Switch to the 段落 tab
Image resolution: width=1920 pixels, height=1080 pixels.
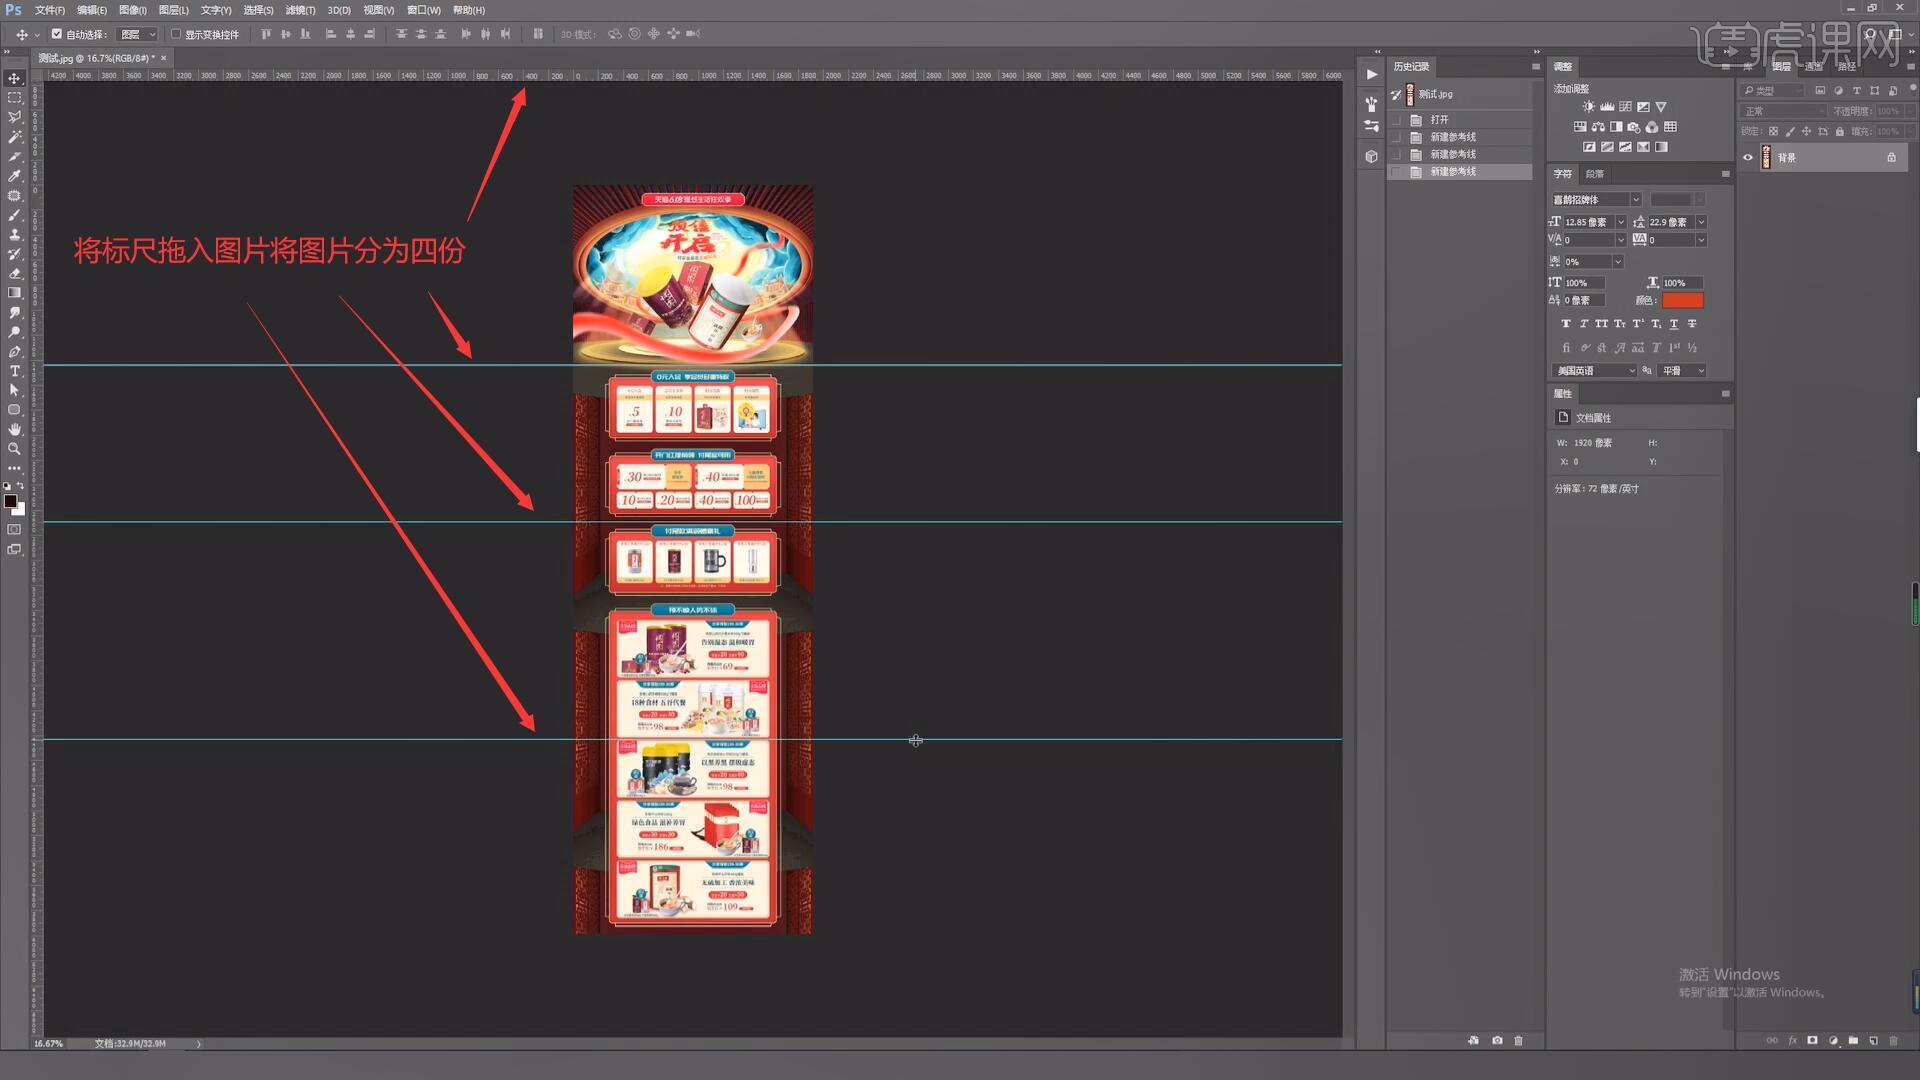(1596, 173)
